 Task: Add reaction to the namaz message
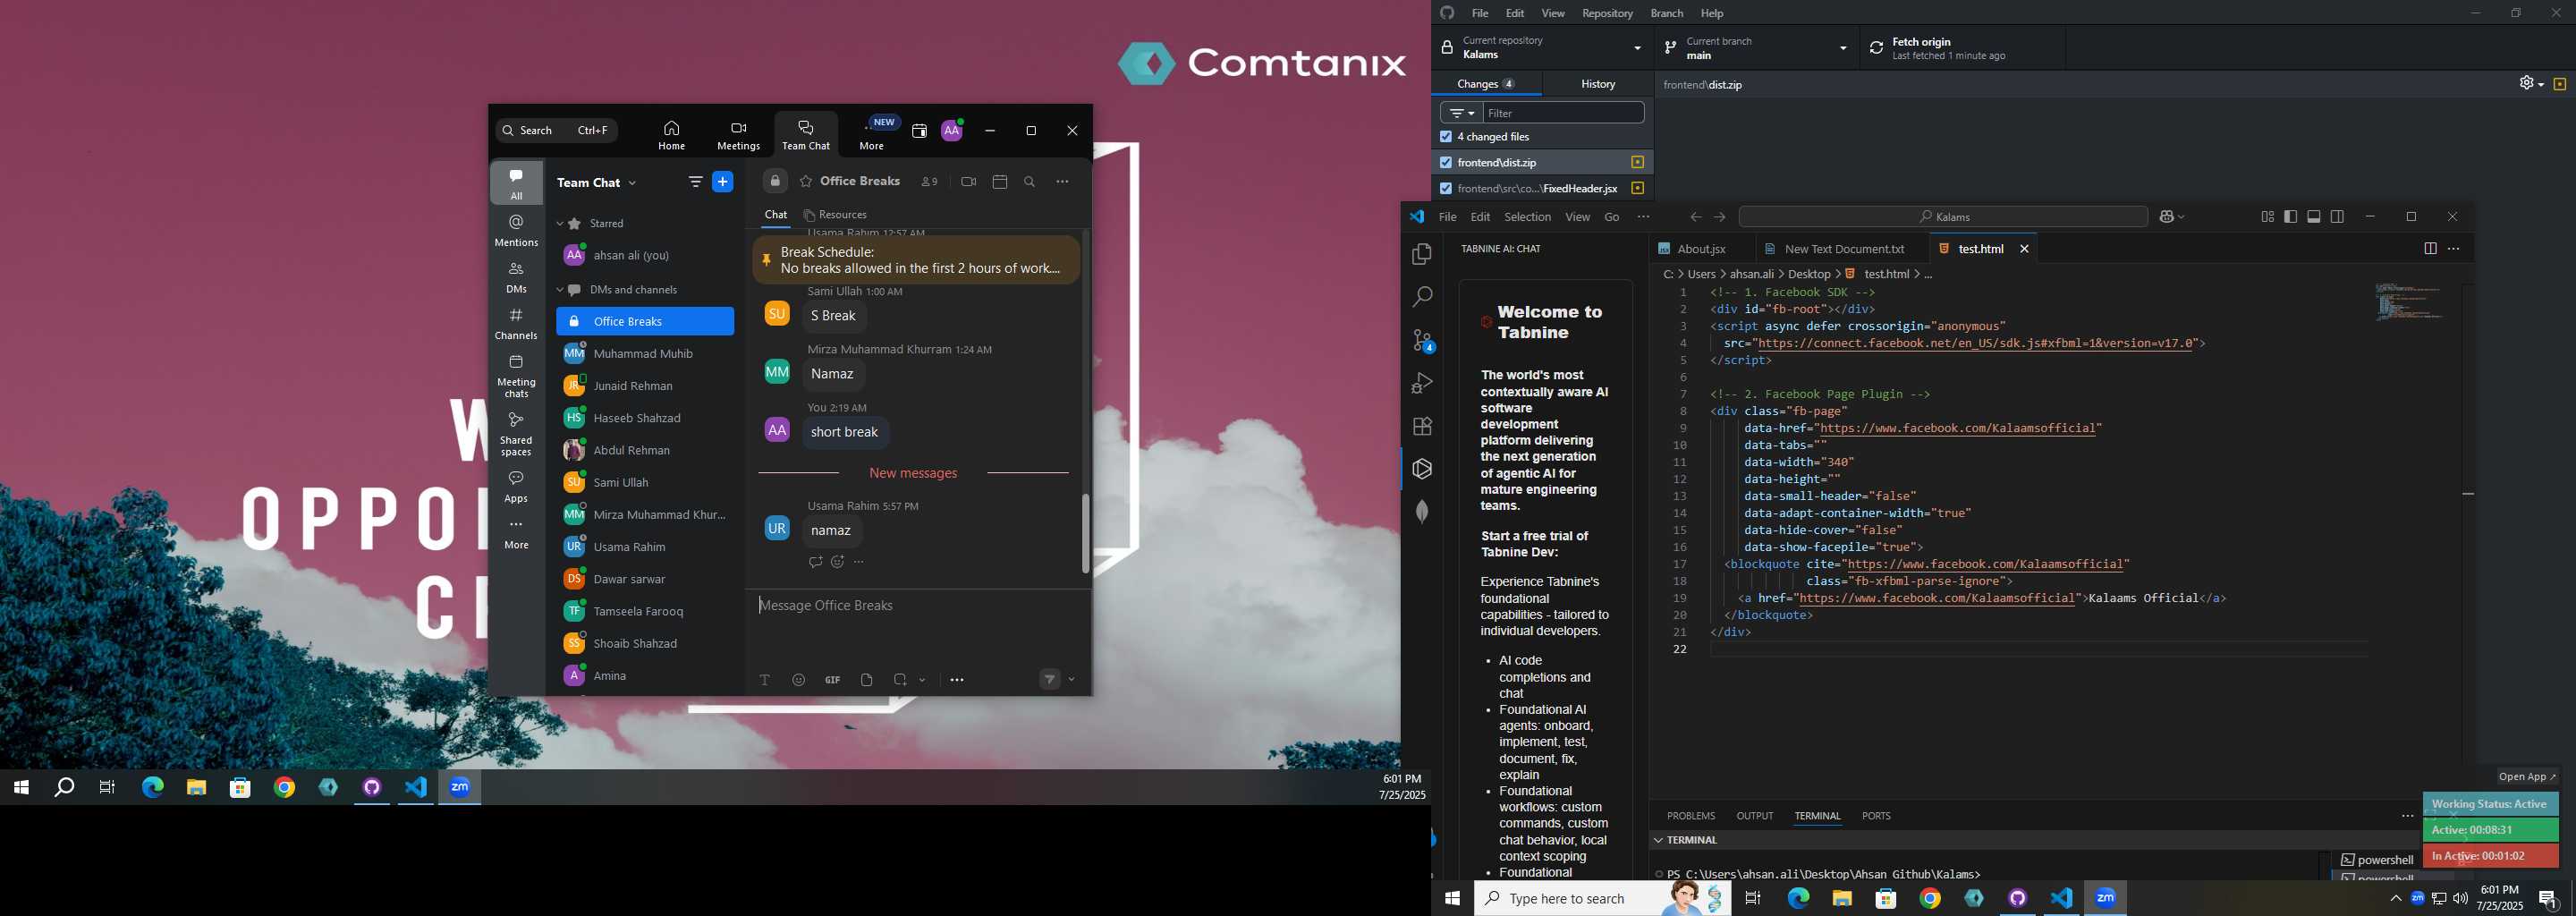tap(837, 562)
